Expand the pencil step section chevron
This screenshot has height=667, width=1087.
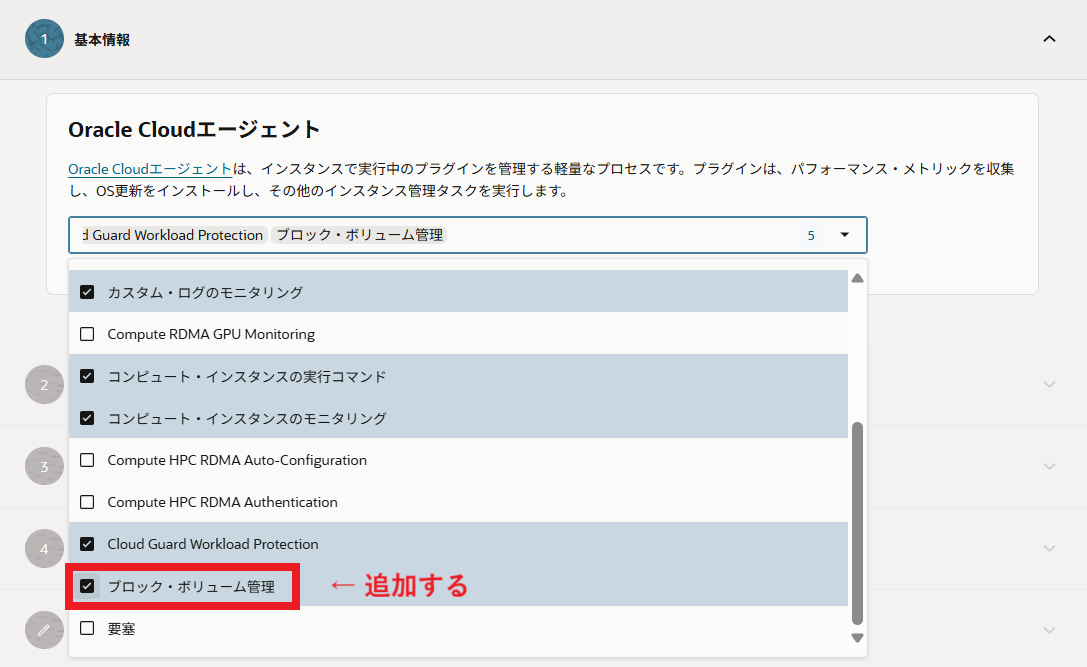pos(1049,630)
